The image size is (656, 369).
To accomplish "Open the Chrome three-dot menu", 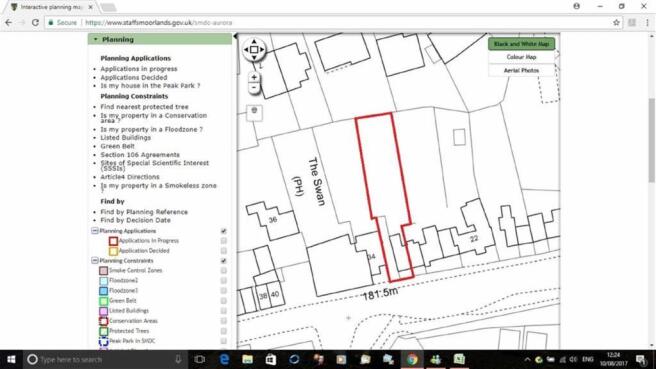I will tap(647, 23).
